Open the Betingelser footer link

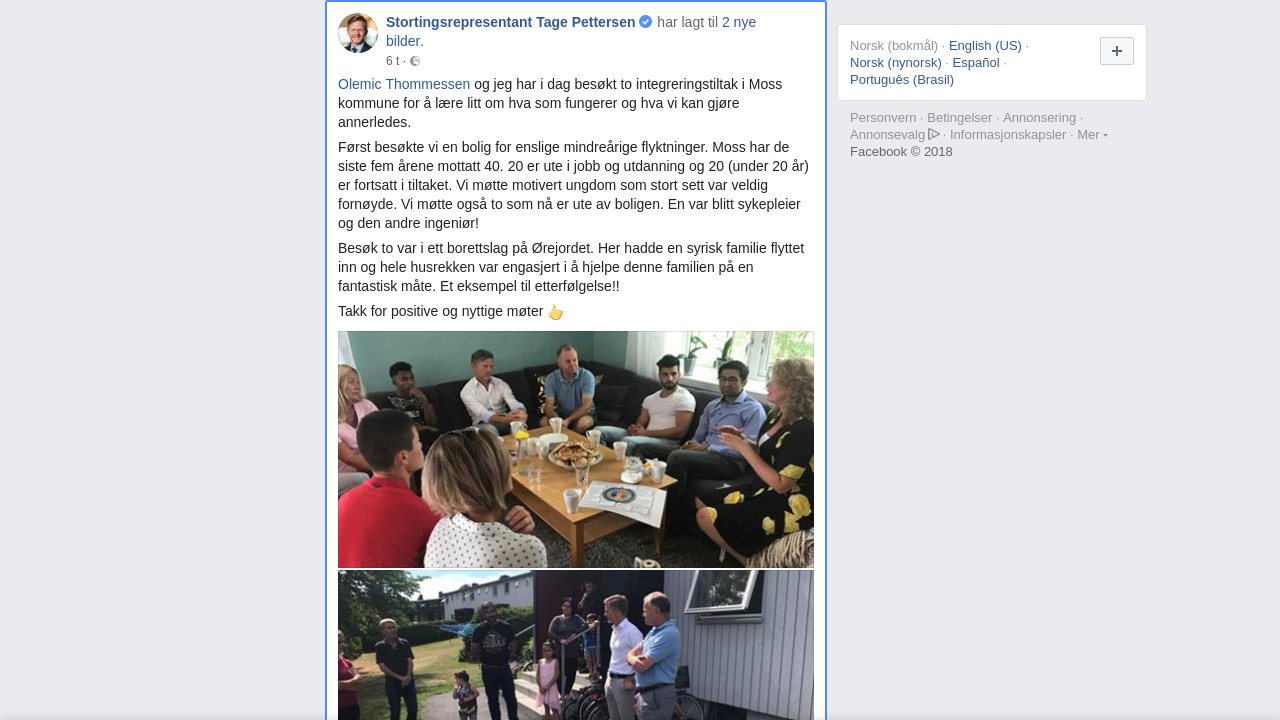[960, 118]
